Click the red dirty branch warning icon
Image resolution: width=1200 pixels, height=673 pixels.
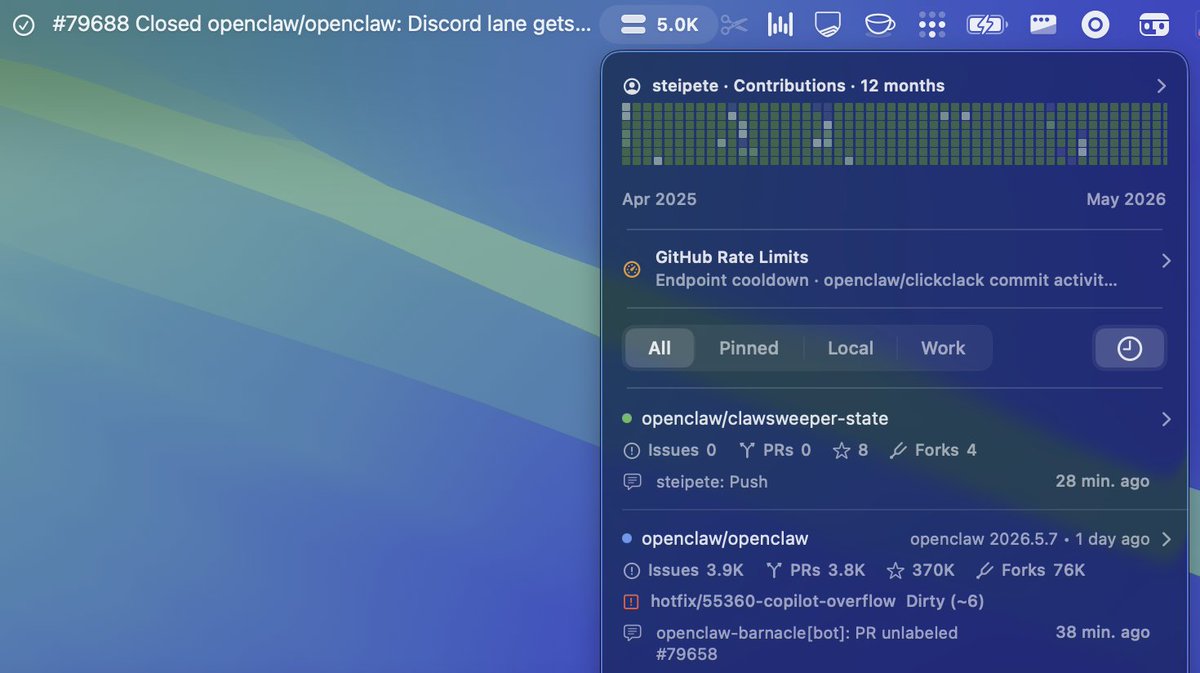(x=631, y=601)
